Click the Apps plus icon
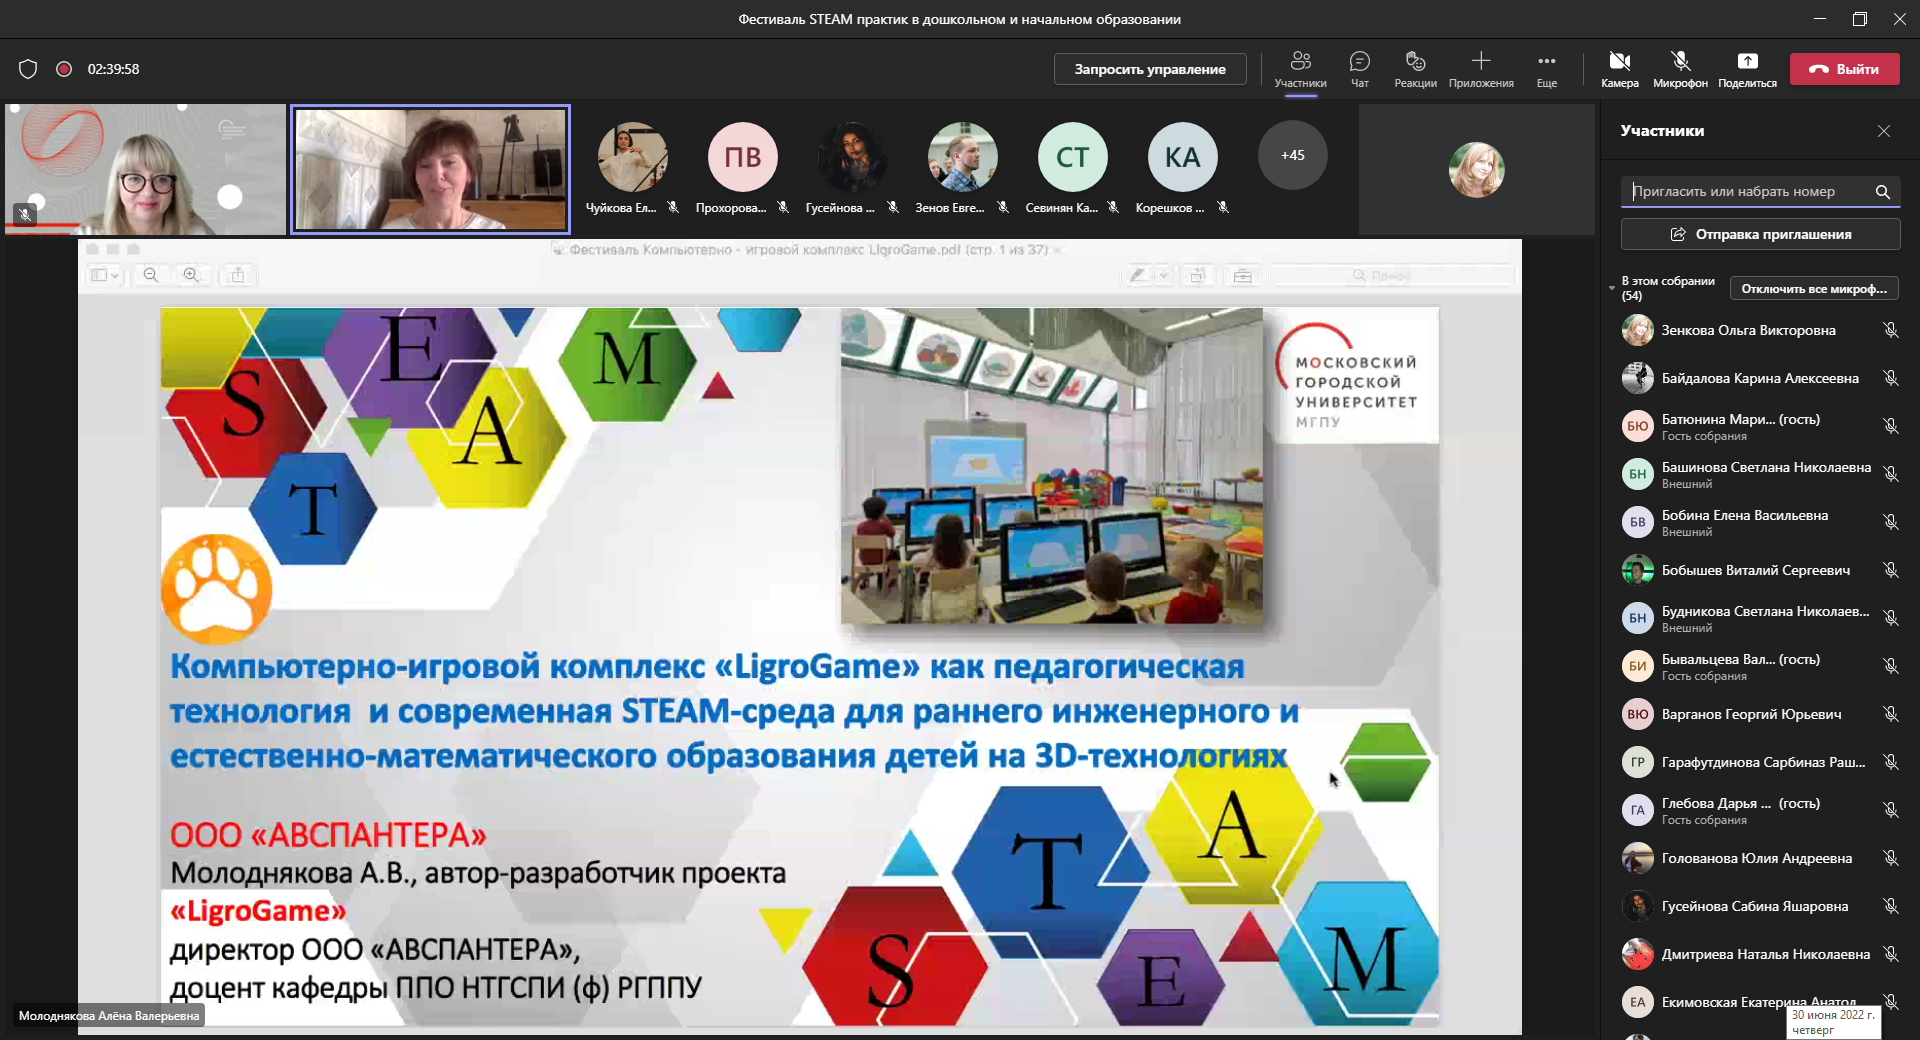The image size is (1920, 1040). (1481, 62)
